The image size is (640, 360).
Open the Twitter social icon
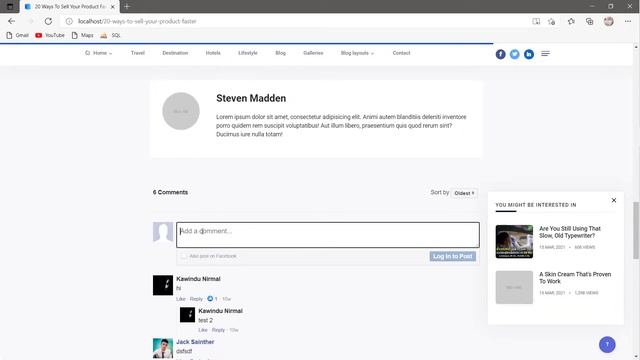tap(515, 54)
